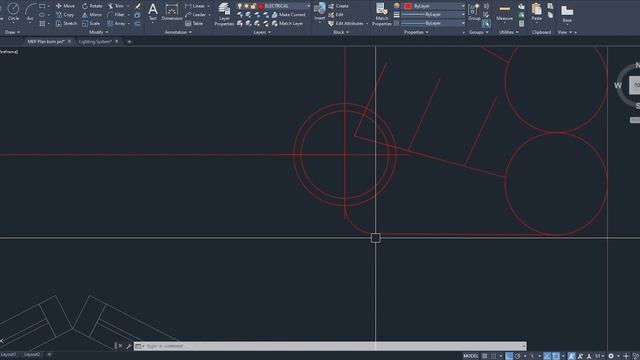Switch to Layout1 tab
The image size is (640, 360).
(x=9, y=355)
